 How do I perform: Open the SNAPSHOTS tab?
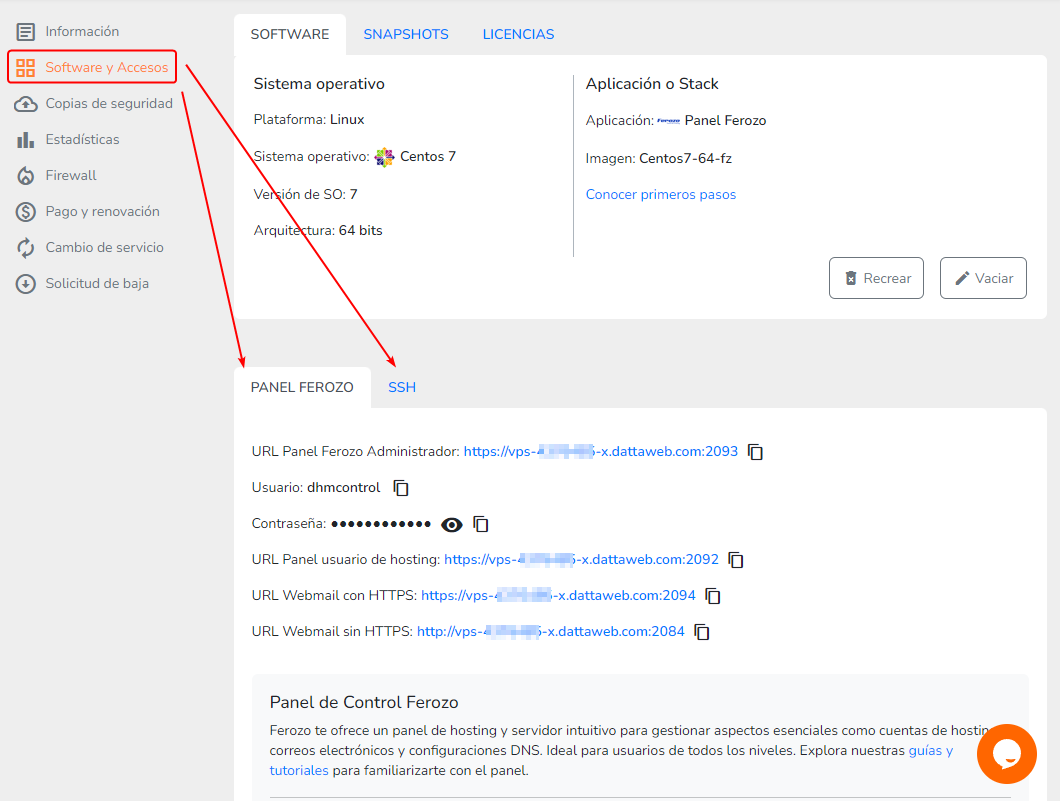[406, 34]
